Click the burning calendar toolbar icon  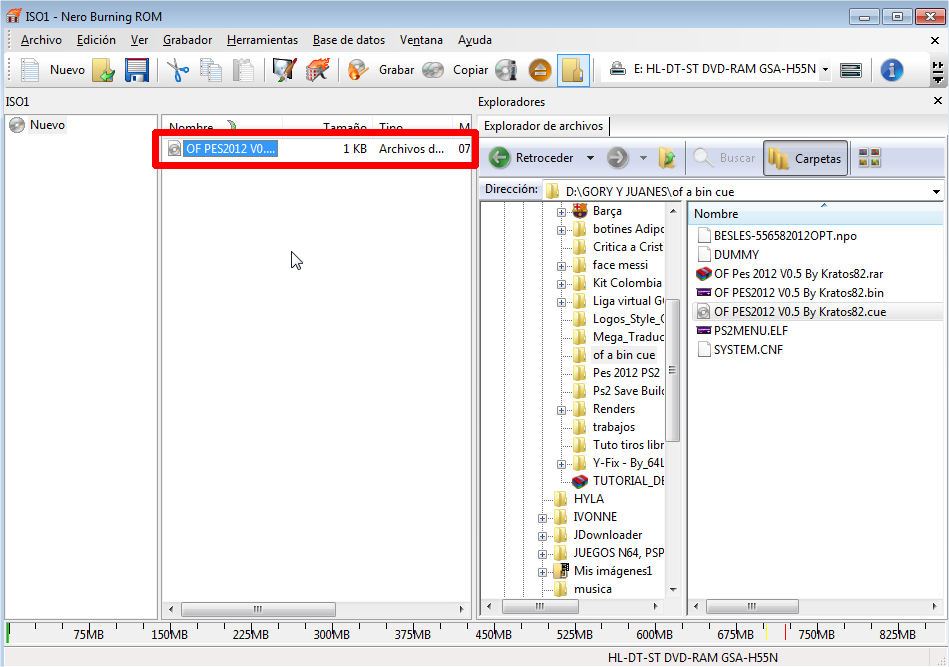pos(317,70)
